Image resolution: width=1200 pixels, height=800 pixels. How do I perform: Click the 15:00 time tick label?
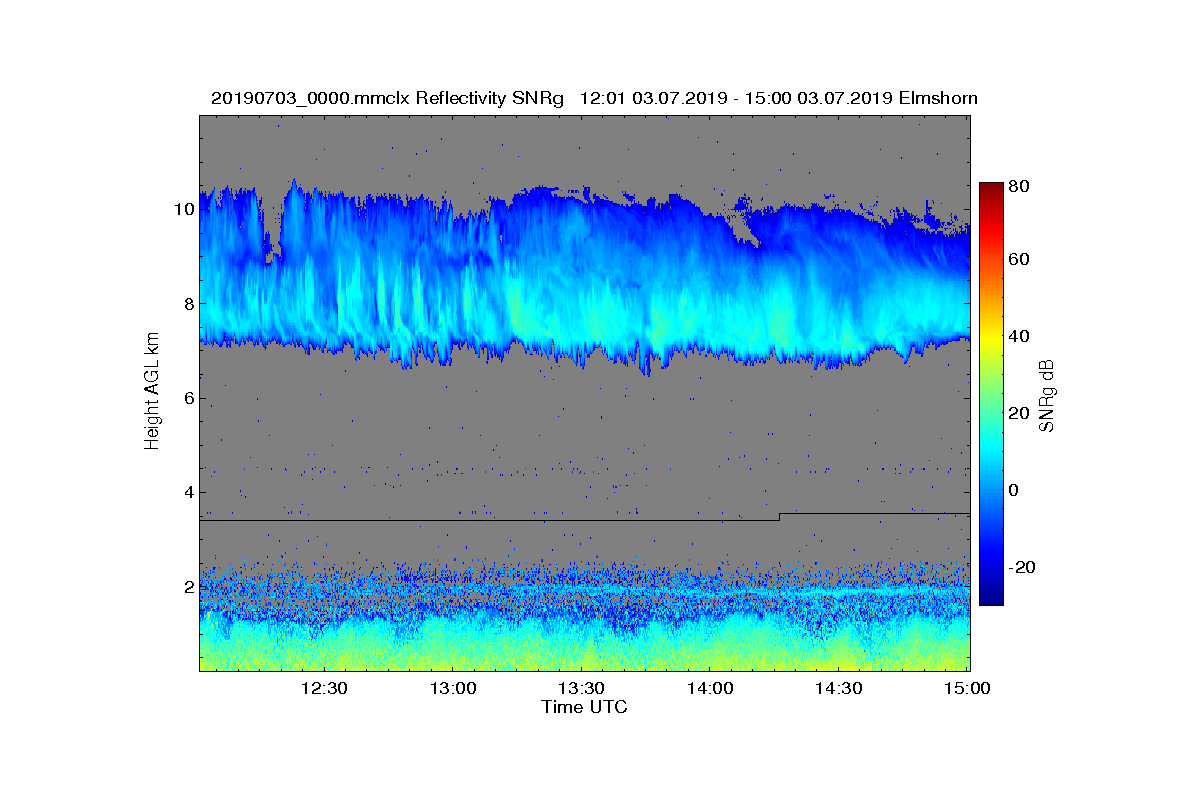(968, 688)
